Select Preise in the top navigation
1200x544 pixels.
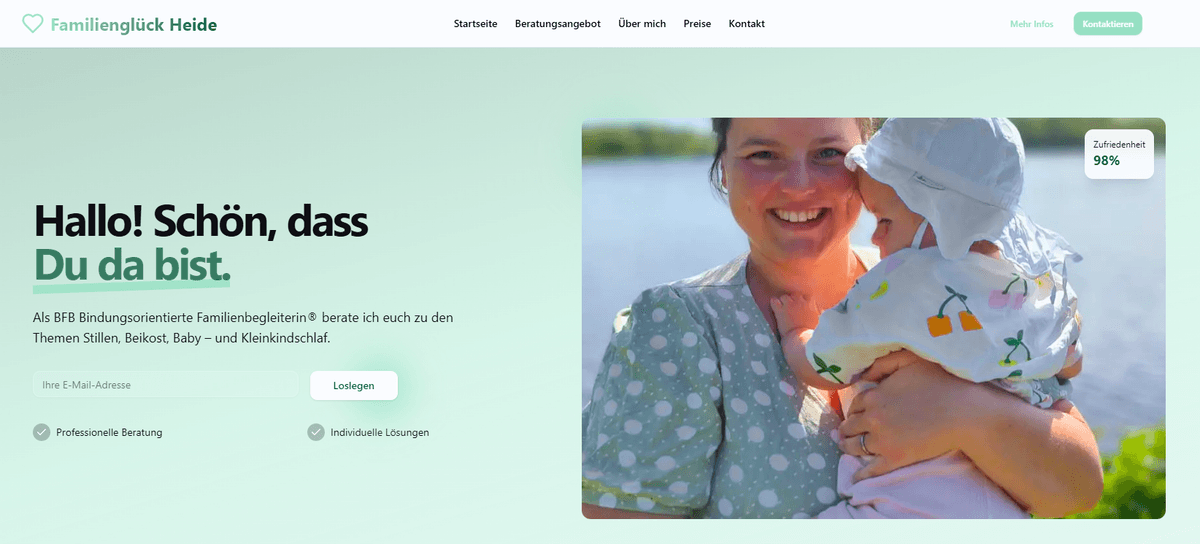pyautogui.click(x=697, y=24)
